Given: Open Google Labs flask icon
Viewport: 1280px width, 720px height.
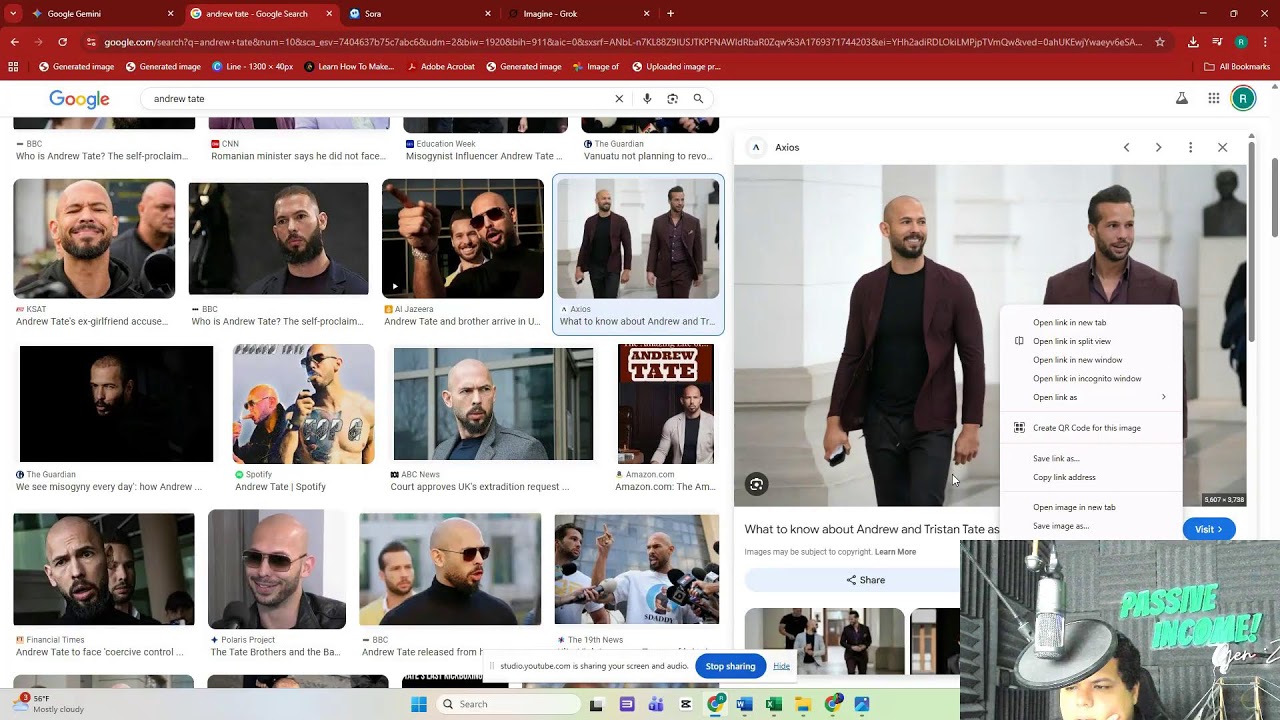Looking at the screenshot, I should point(1181,98).
